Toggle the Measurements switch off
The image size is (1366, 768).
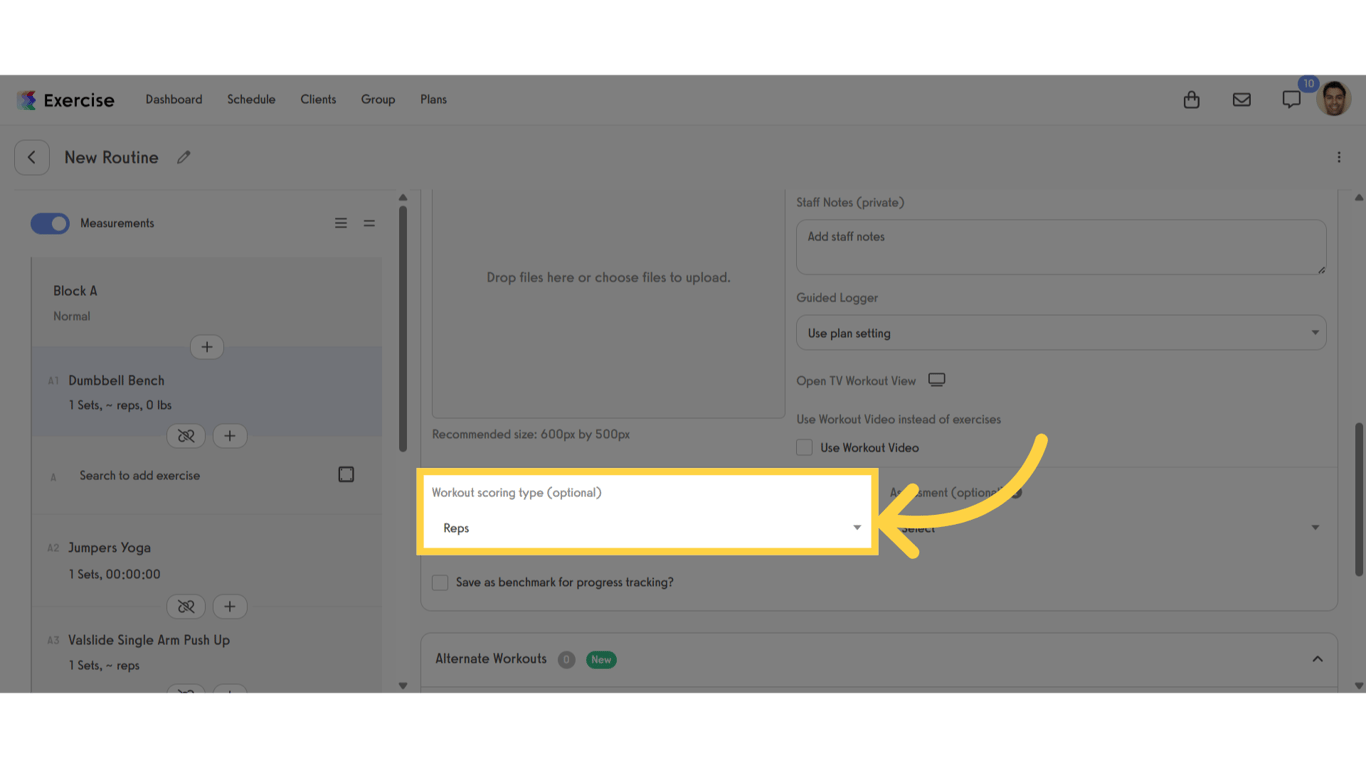pyautogui.click(x=50, y=223)
